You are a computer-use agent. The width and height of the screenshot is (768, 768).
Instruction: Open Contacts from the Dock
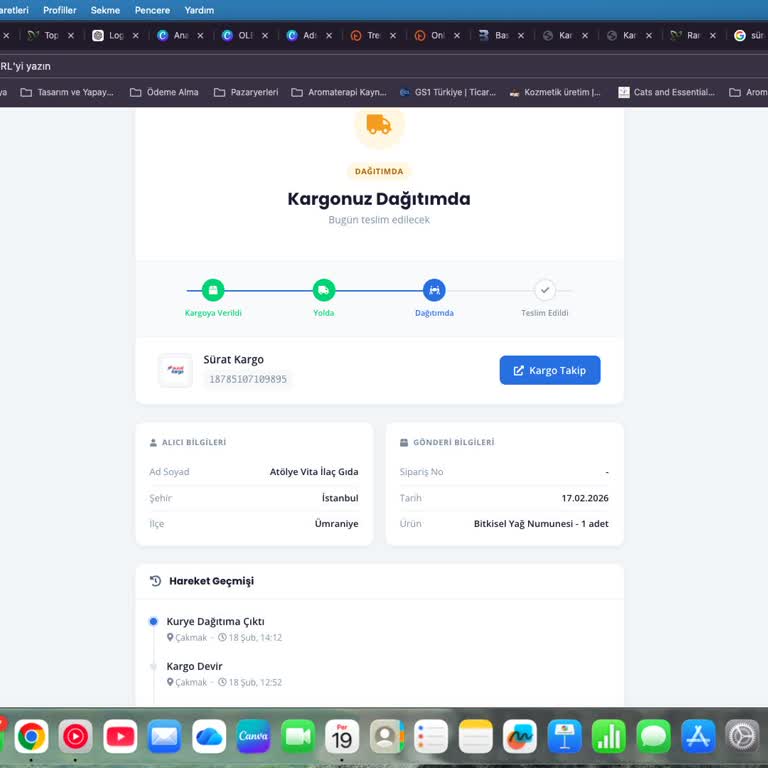click(386, 736)
